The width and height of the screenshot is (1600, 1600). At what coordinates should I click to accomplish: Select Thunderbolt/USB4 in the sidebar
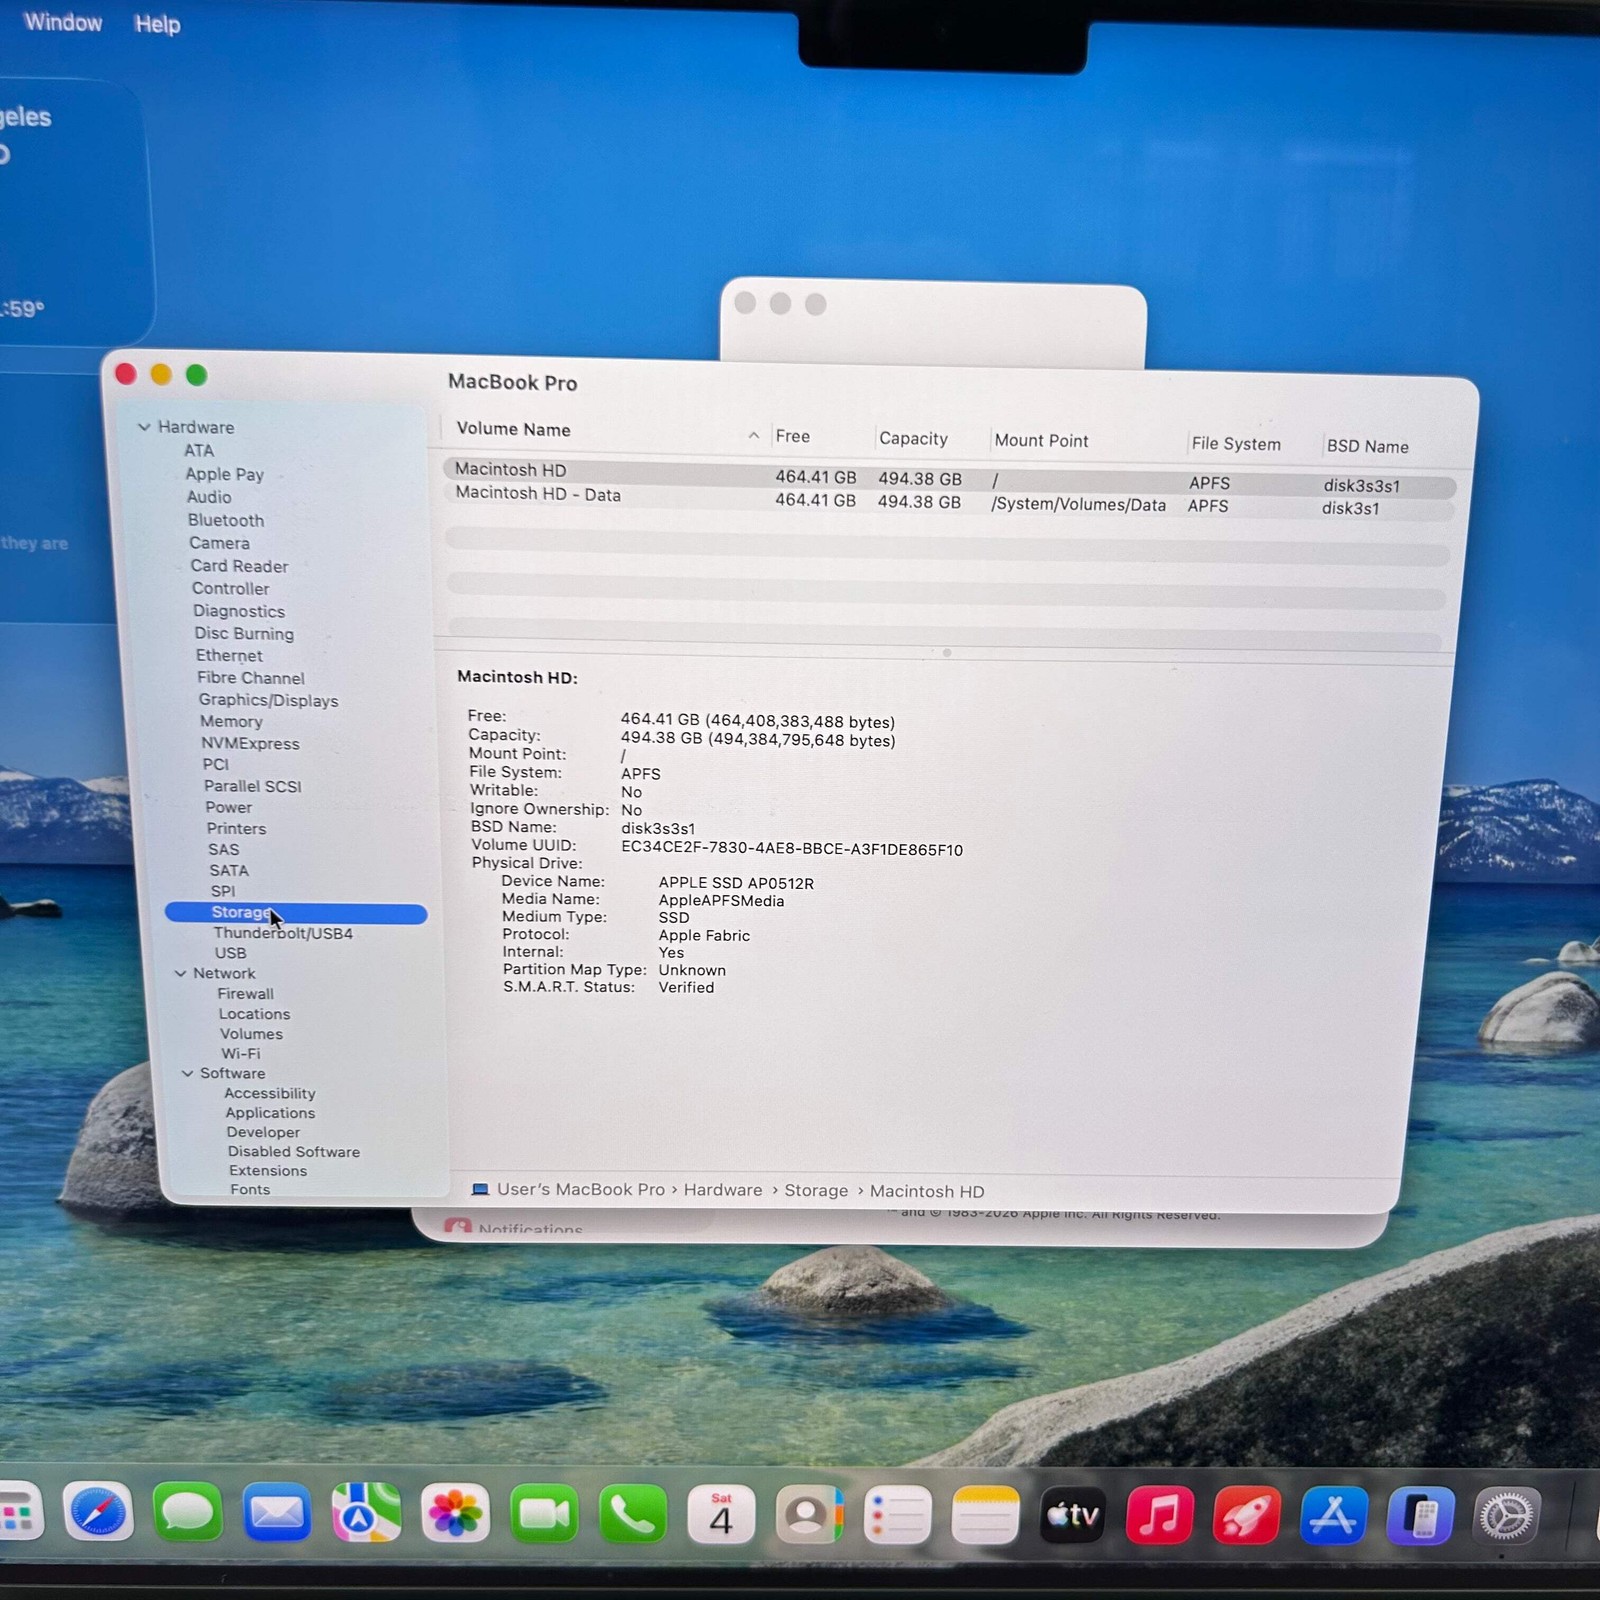(282, 933)
